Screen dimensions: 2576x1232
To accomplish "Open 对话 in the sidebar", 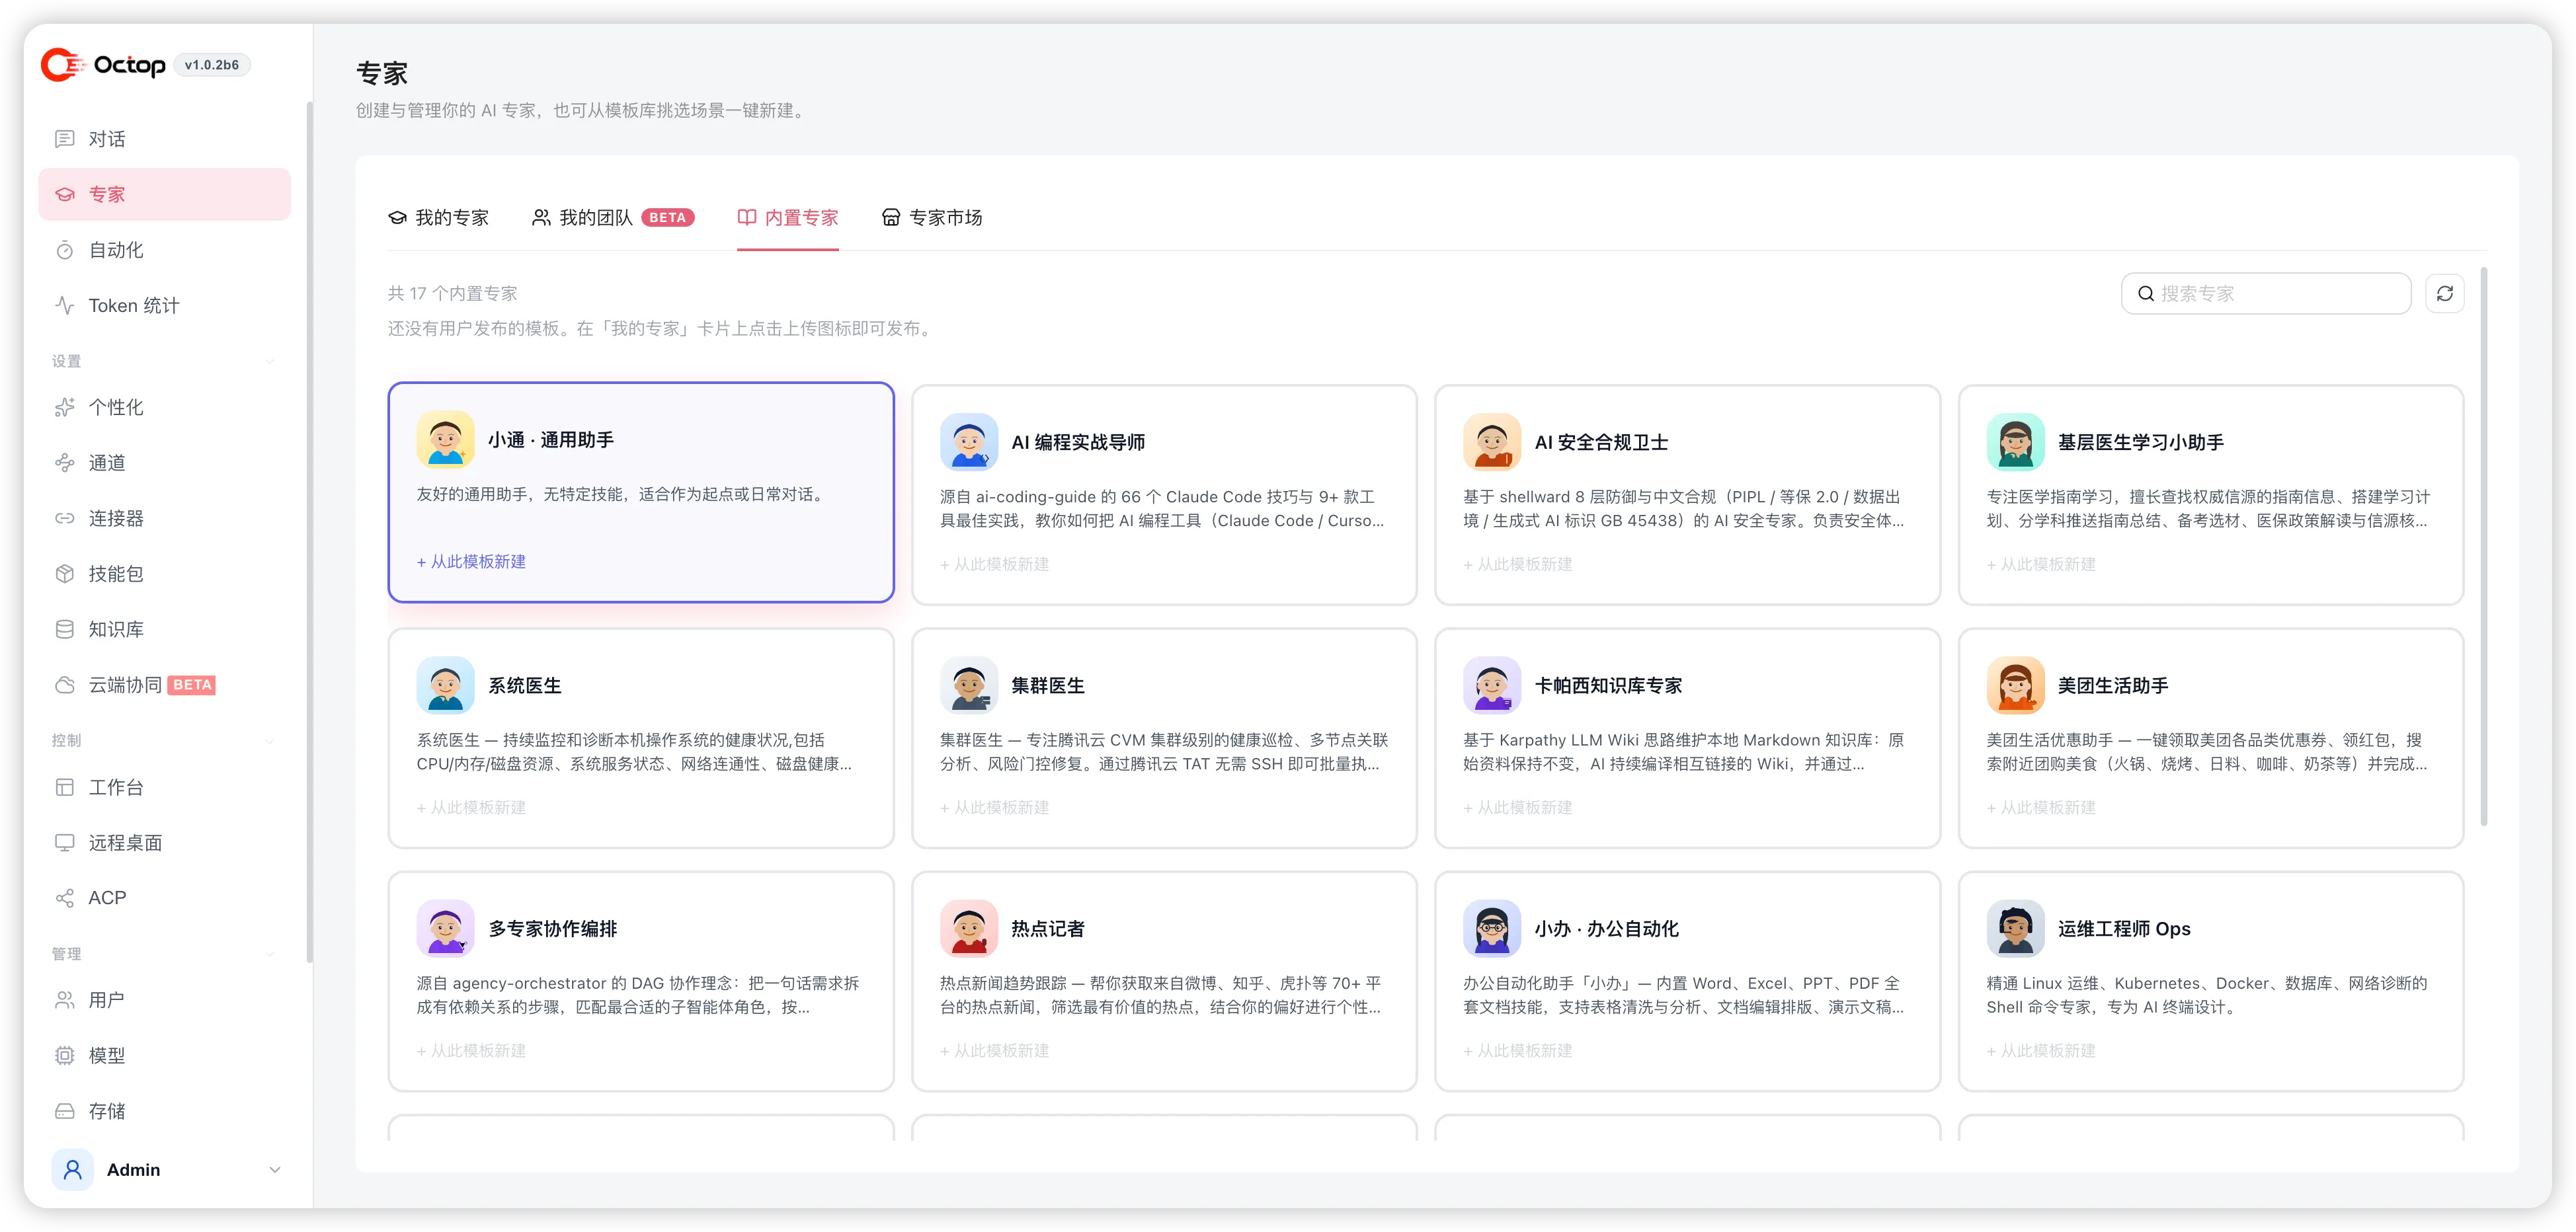I will (x=164, y=139).
